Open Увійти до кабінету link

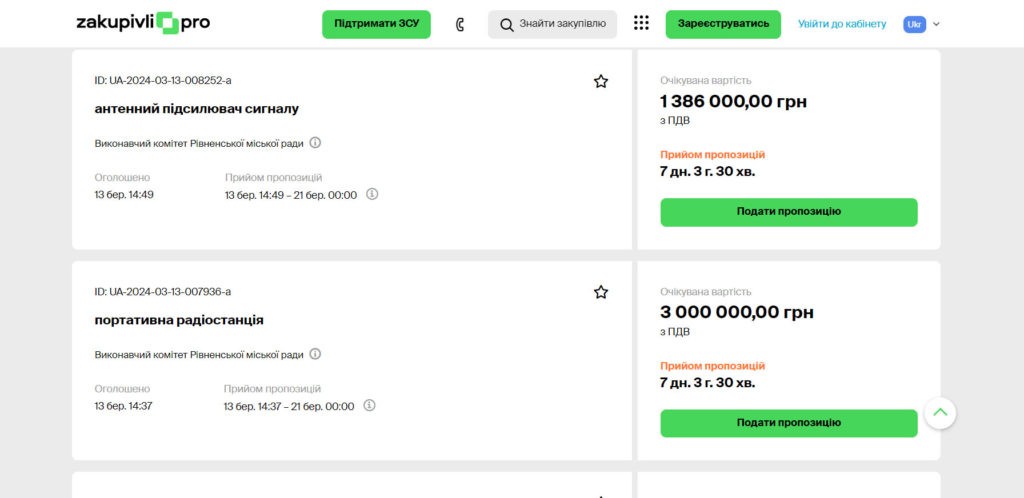[x=842, y=24]
